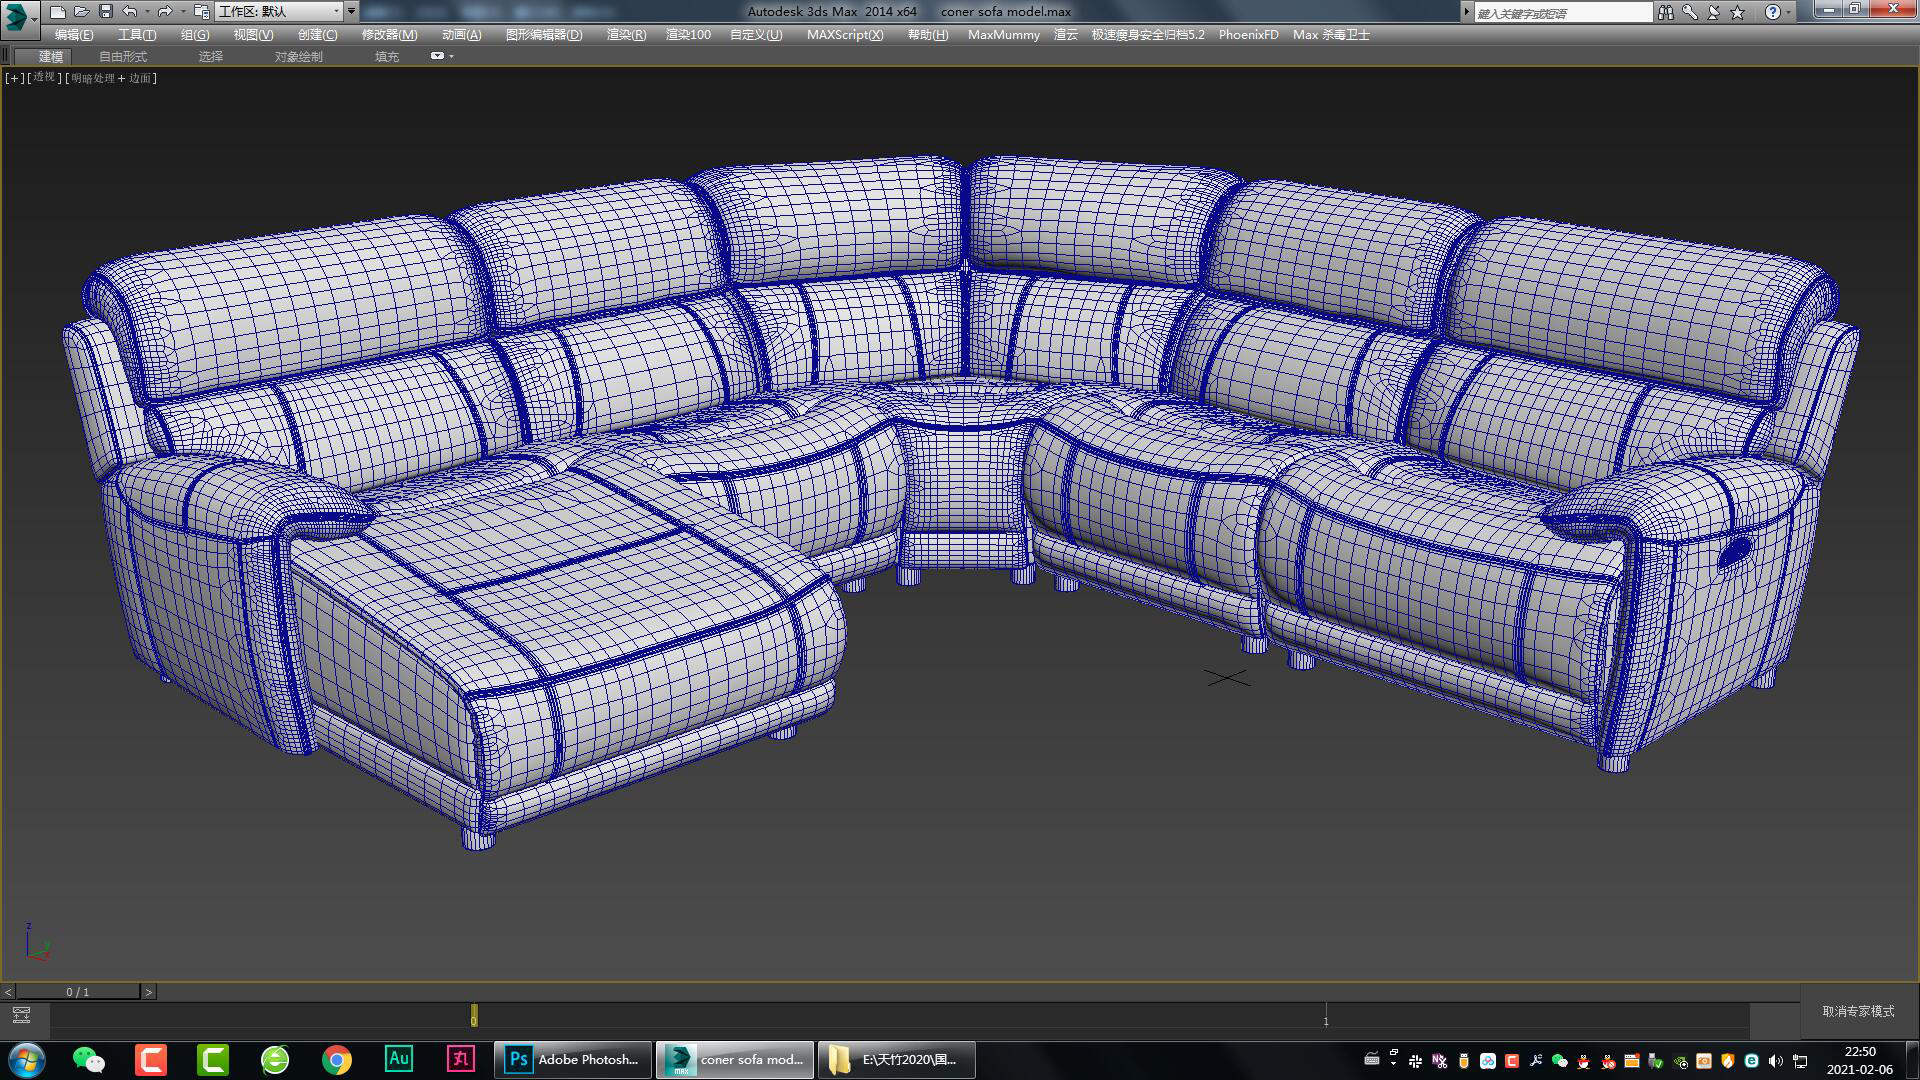Switch to the 自由形式 ribbon tab

click(122, 56)
